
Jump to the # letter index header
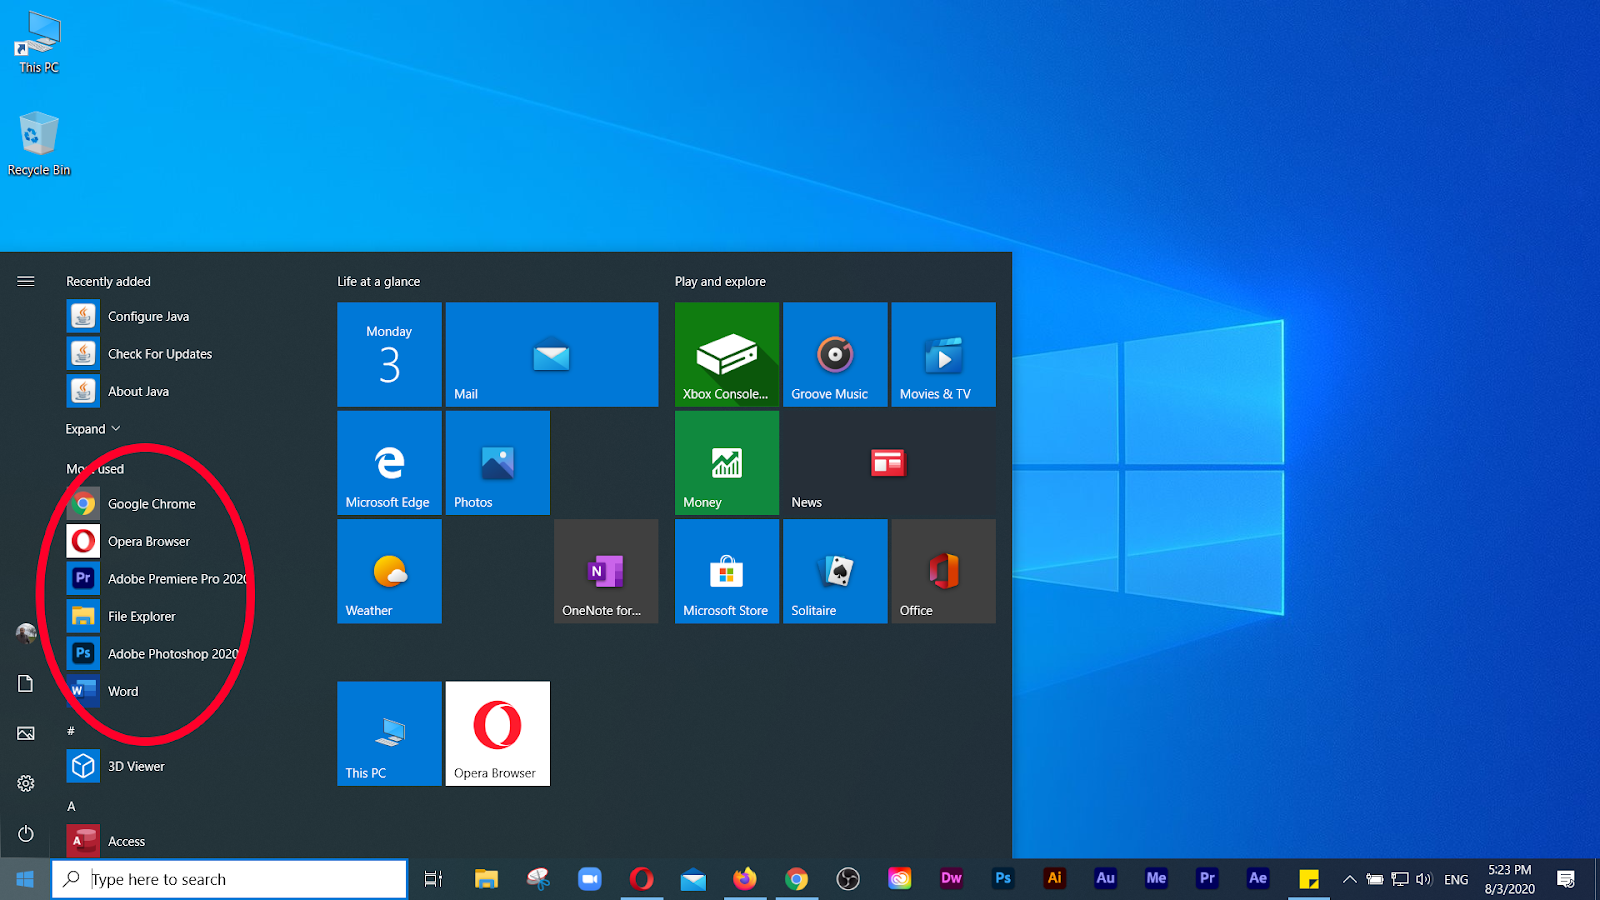tap(71, 731)
